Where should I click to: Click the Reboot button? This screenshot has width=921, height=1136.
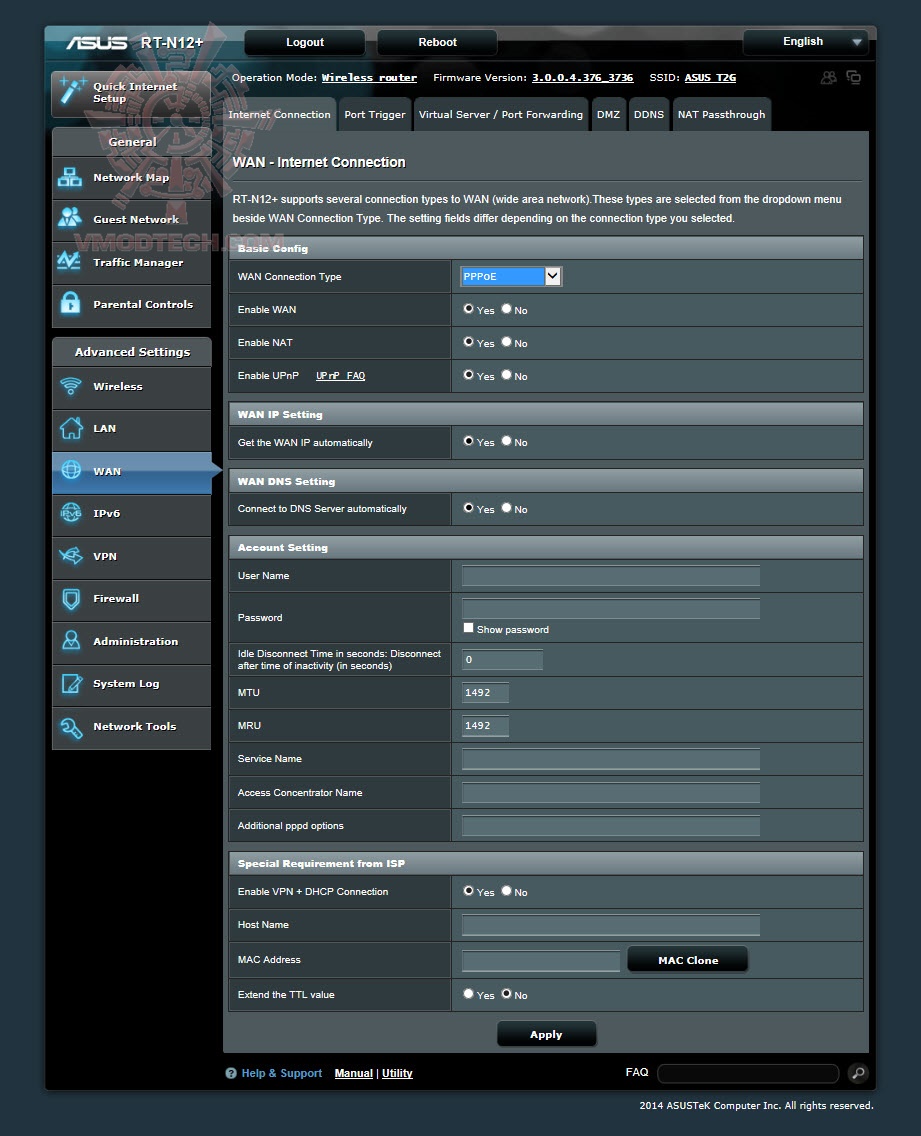click(437, 43)
